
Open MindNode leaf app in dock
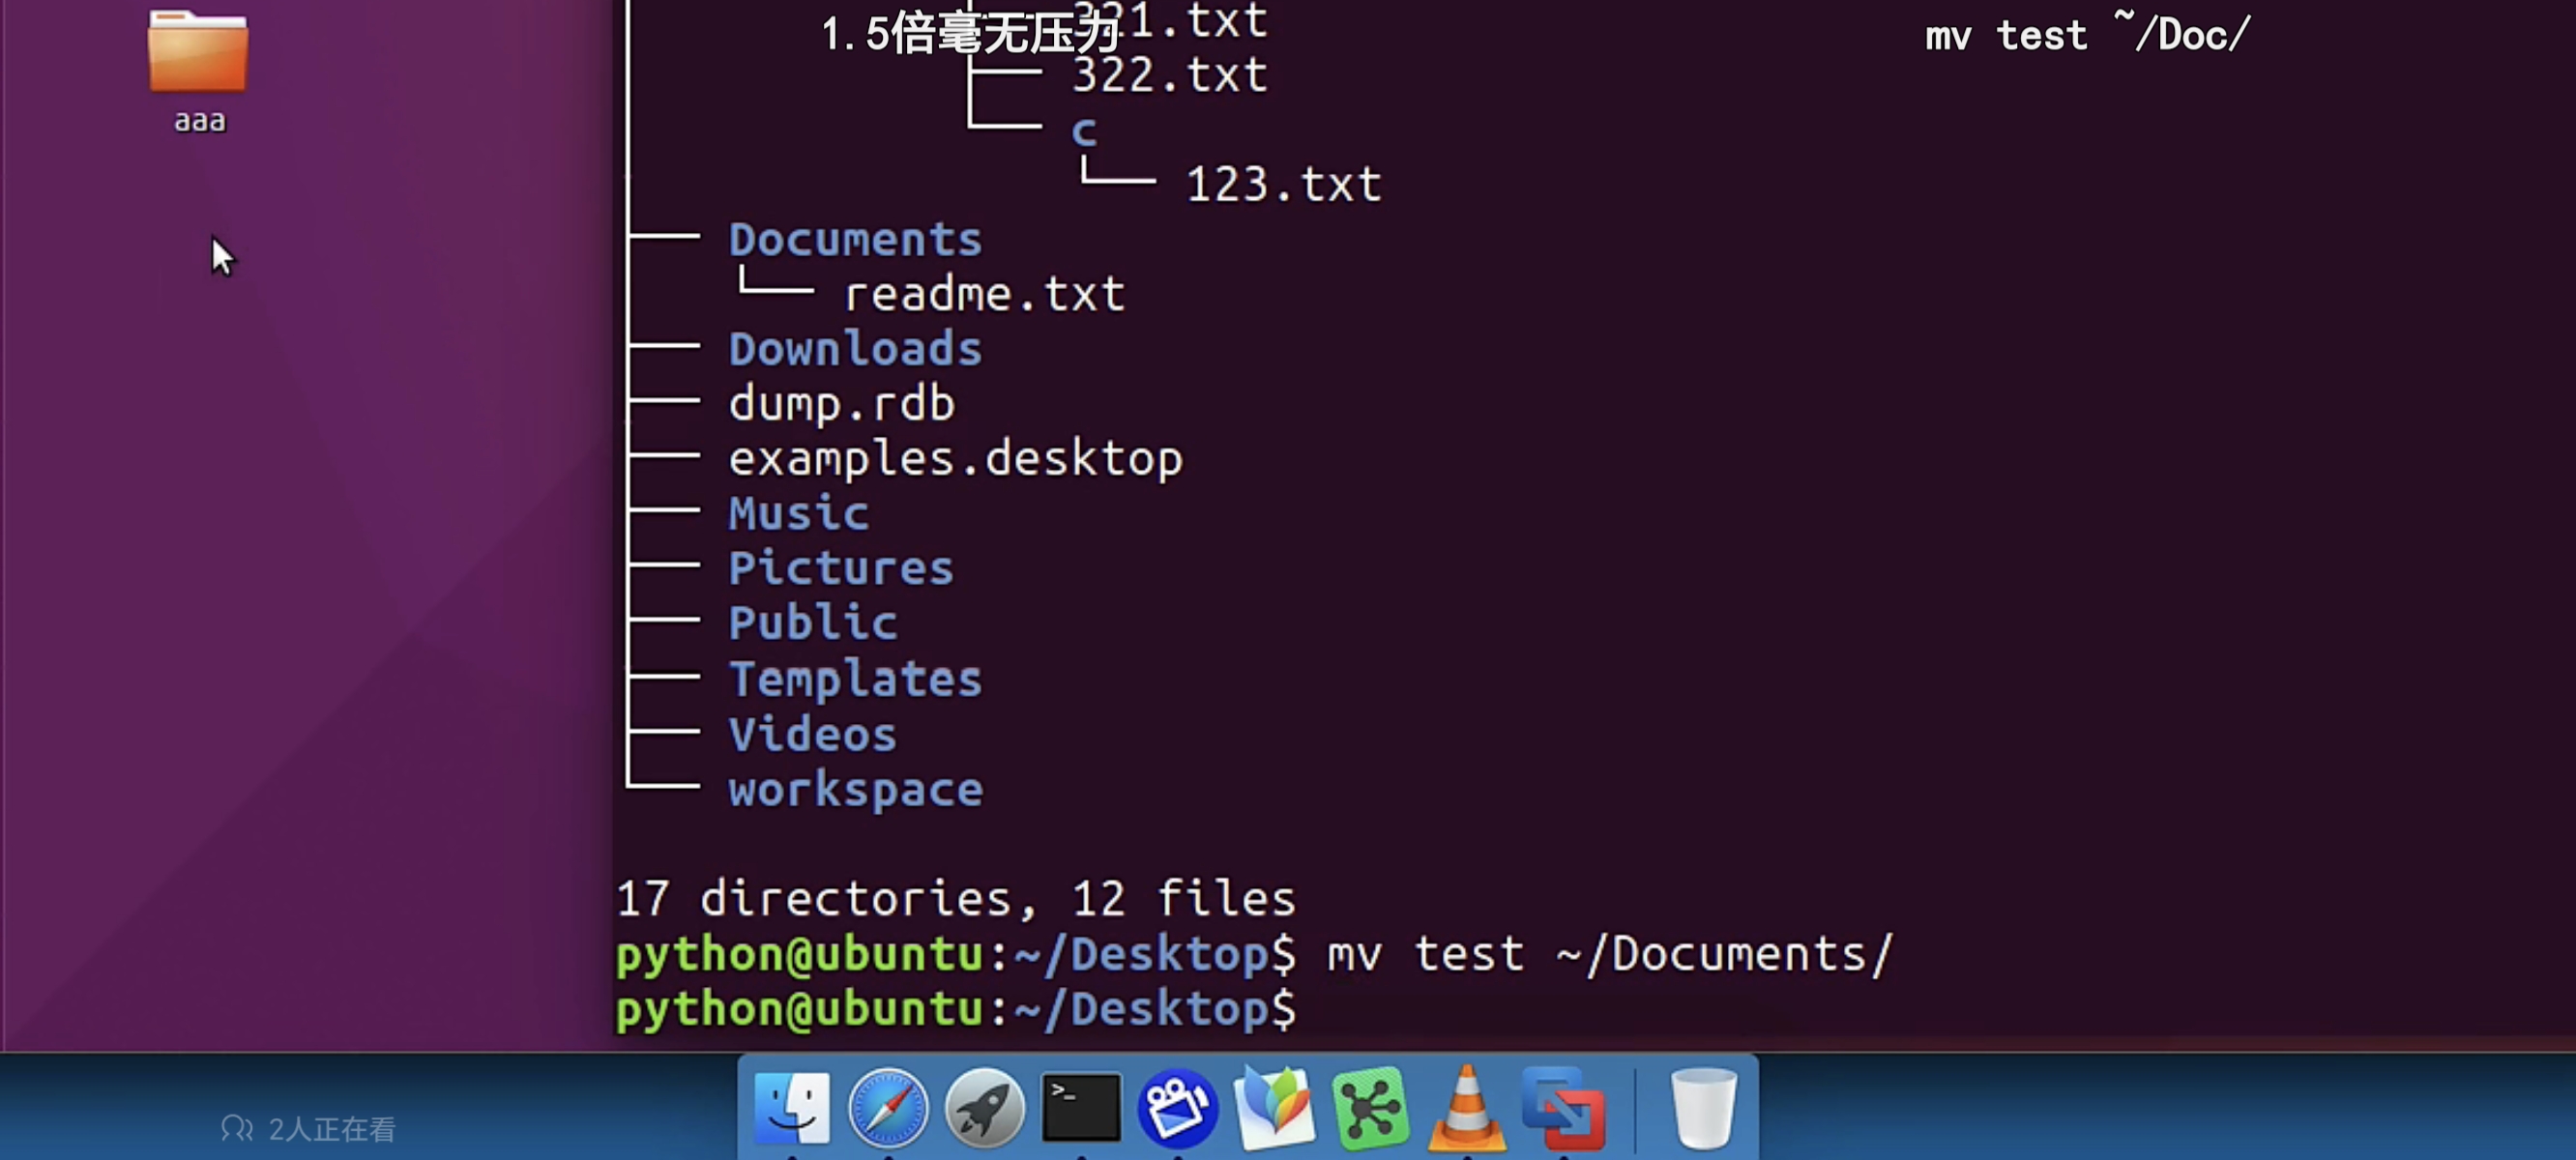(1274, 1107)
